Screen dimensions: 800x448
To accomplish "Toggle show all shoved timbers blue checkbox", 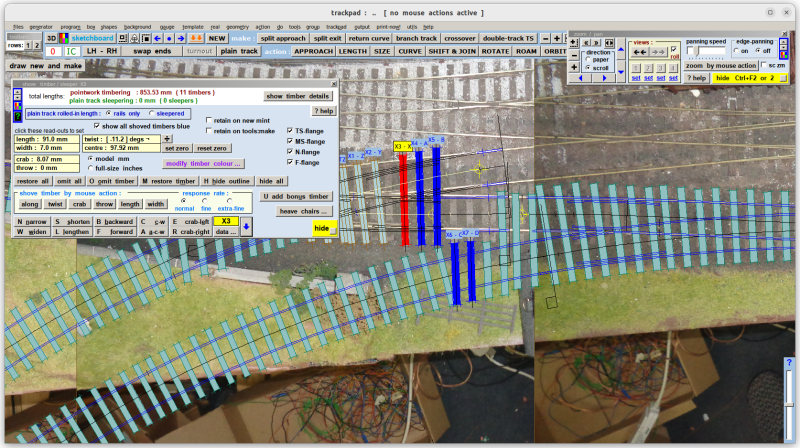I will click(x=96, y=126).
